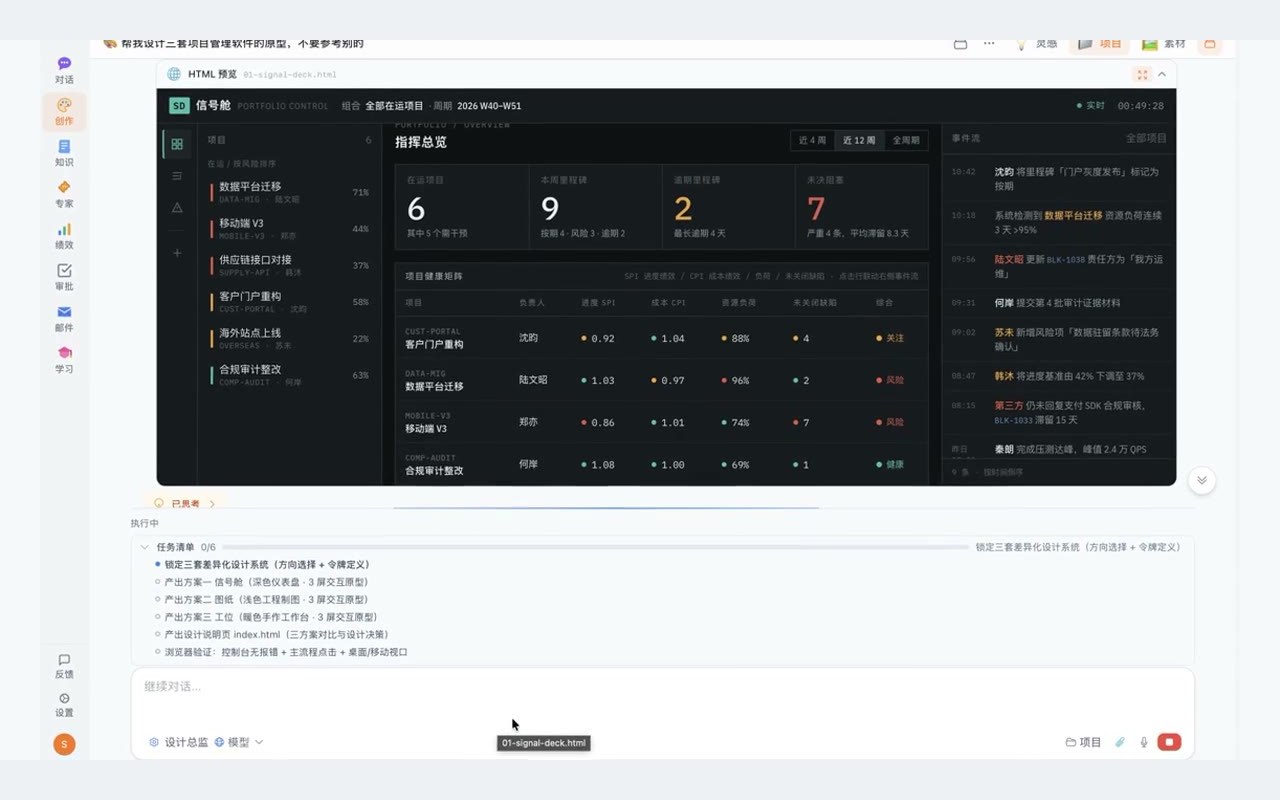
Task: Open the 对话 chat section in sidebar
Action: pos(64,70)
